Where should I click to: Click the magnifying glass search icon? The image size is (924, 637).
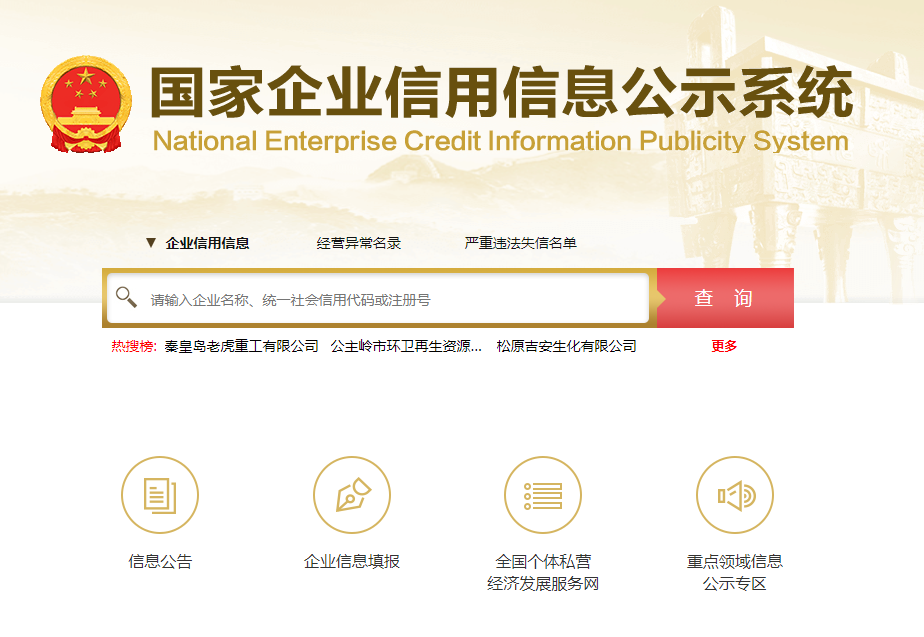click(x=126, y=297)
